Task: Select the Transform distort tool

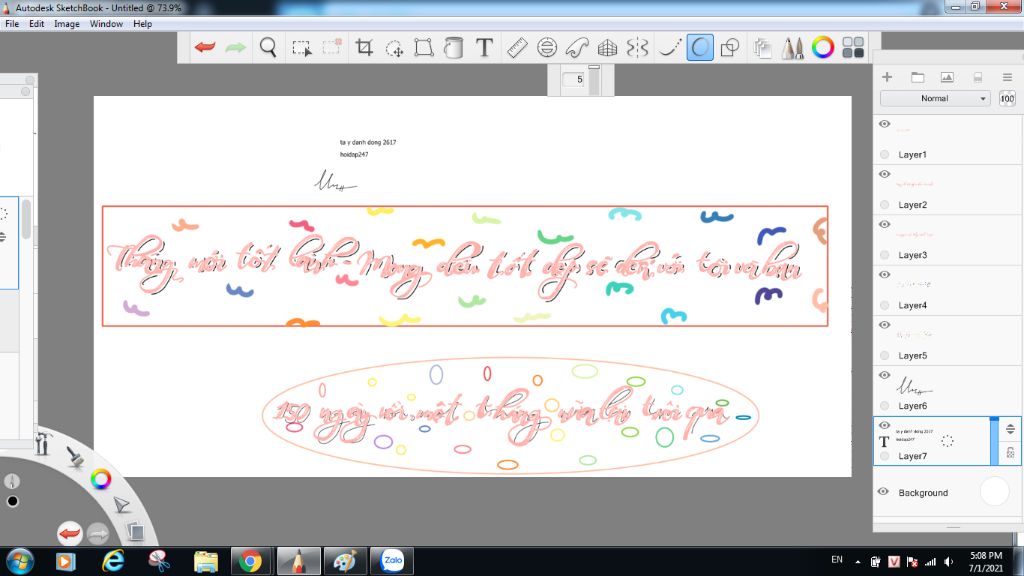Action: point(424,48)
